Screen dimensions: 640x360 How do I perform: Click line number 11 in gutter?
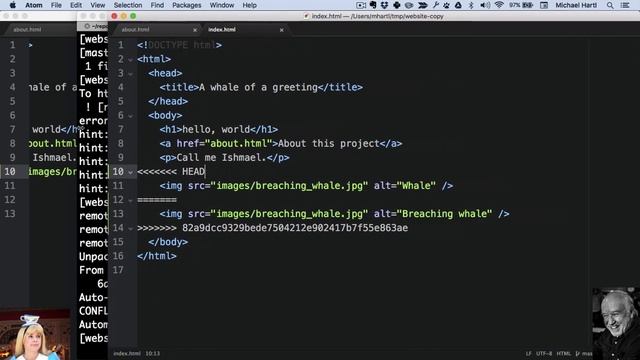[118, 186]
